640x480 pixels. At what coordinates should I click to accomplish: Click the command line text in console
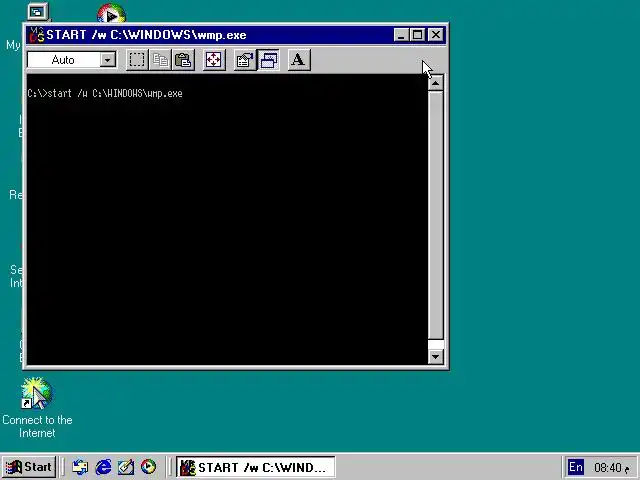(105, 93)
